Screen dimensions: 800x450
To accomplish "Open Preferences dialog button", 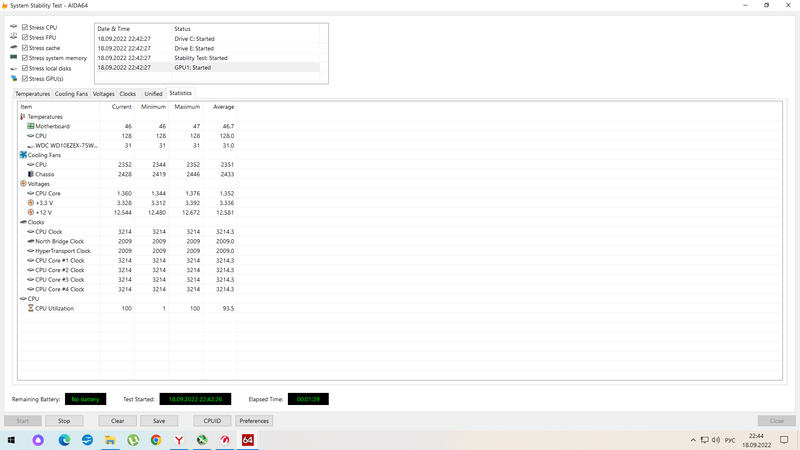I will pyautogui.click(x=254, y=421).
